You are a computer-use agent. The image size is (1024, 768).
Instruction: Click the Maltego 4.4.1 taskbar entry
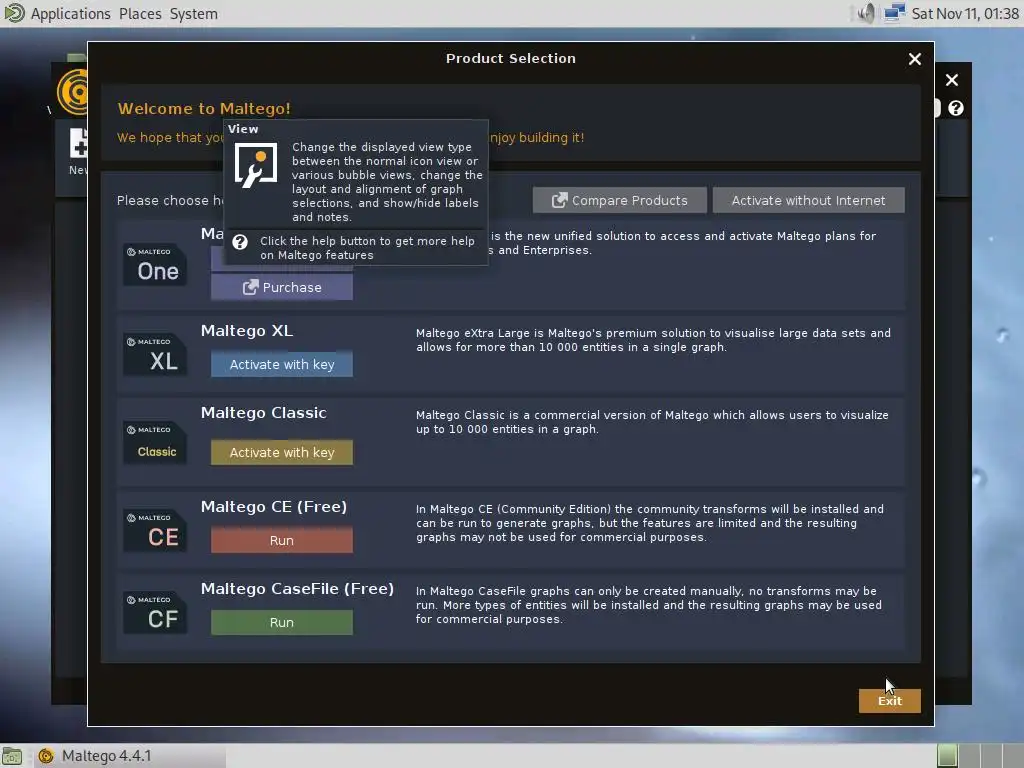tap(128, 756)
